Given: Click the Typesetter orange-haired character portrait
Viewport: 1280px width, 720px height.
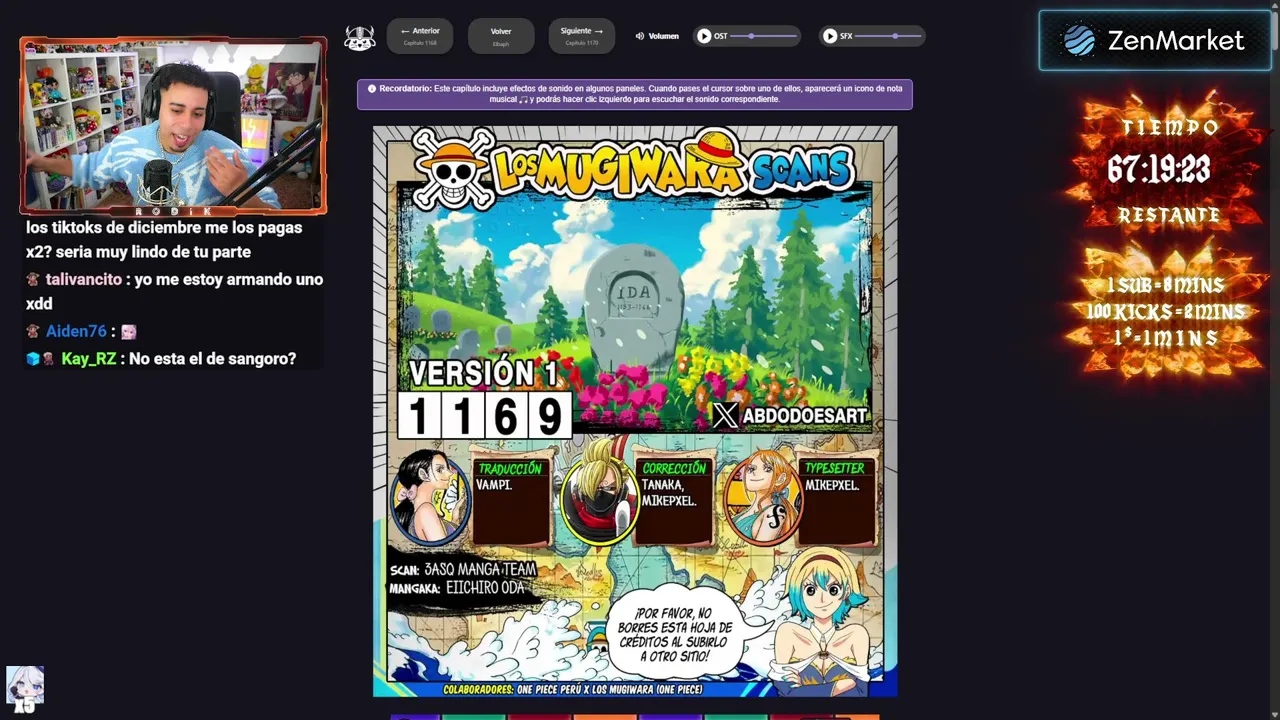Looking at the screenshot, I should [x=764, y=496].
